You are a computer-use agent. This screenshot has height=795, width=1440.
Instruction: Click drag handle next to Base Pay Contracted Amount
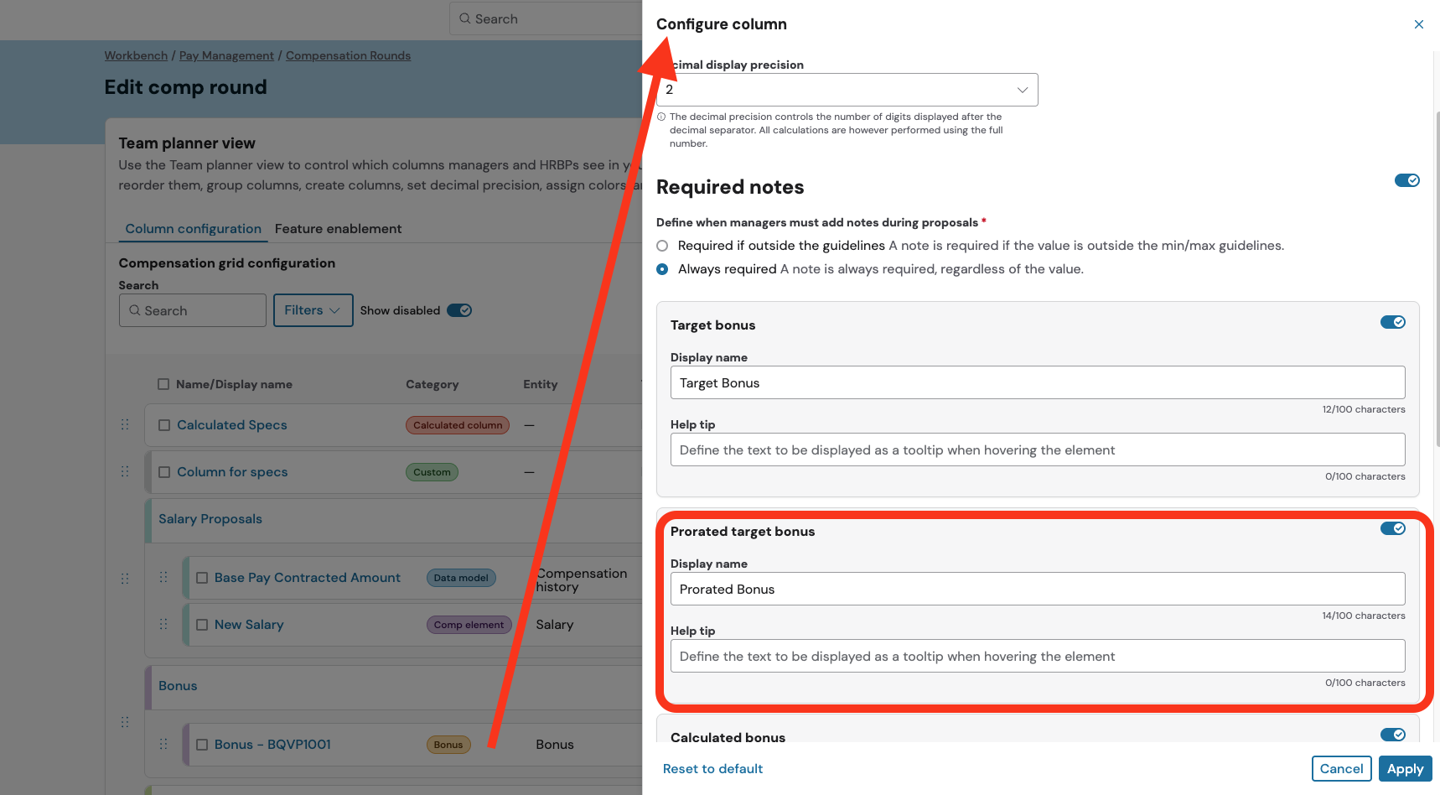(163, 578)
